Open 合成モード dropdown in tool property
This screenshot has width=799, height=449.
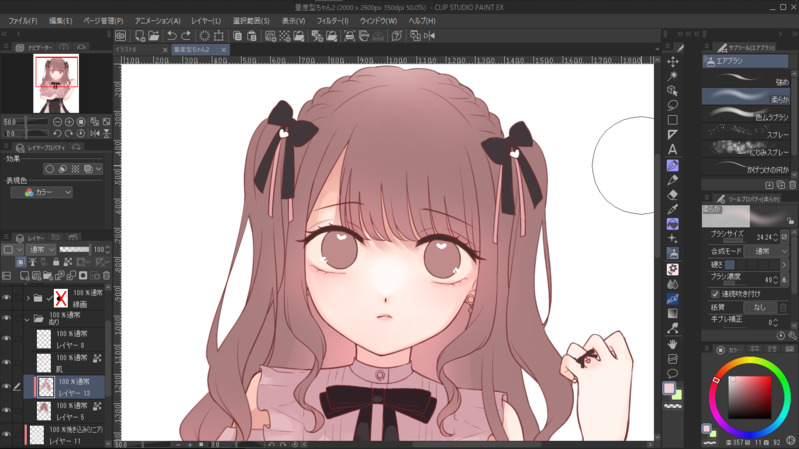[765, 251]
